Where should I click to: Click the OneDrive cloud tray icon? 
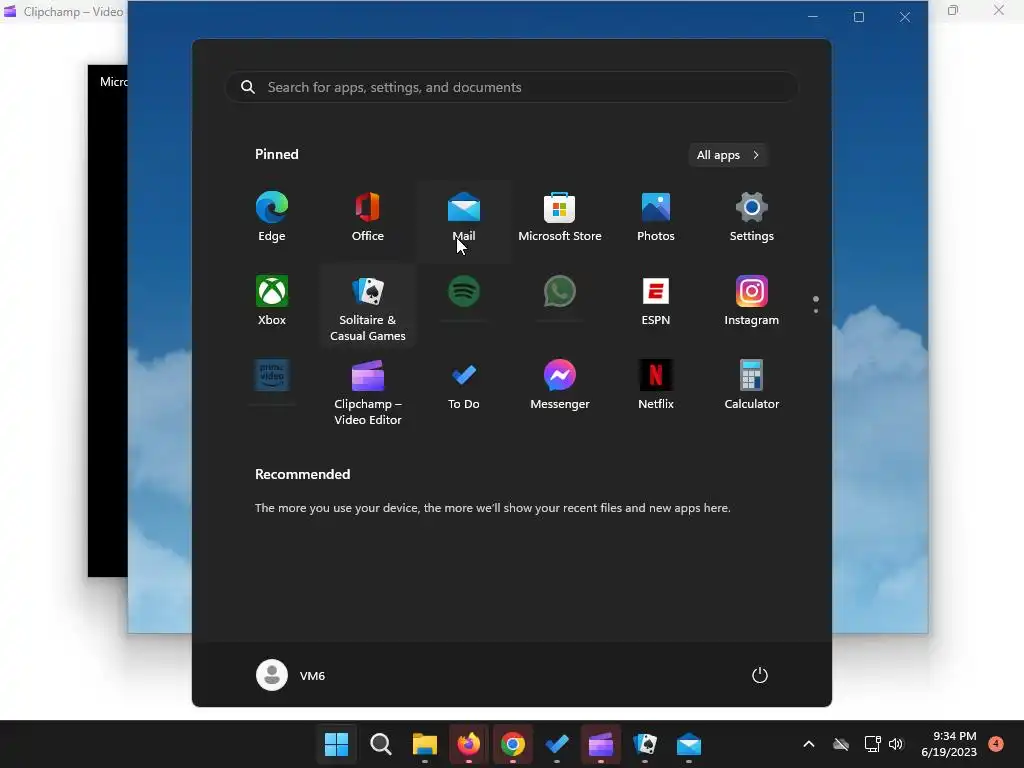click(841, 744)
